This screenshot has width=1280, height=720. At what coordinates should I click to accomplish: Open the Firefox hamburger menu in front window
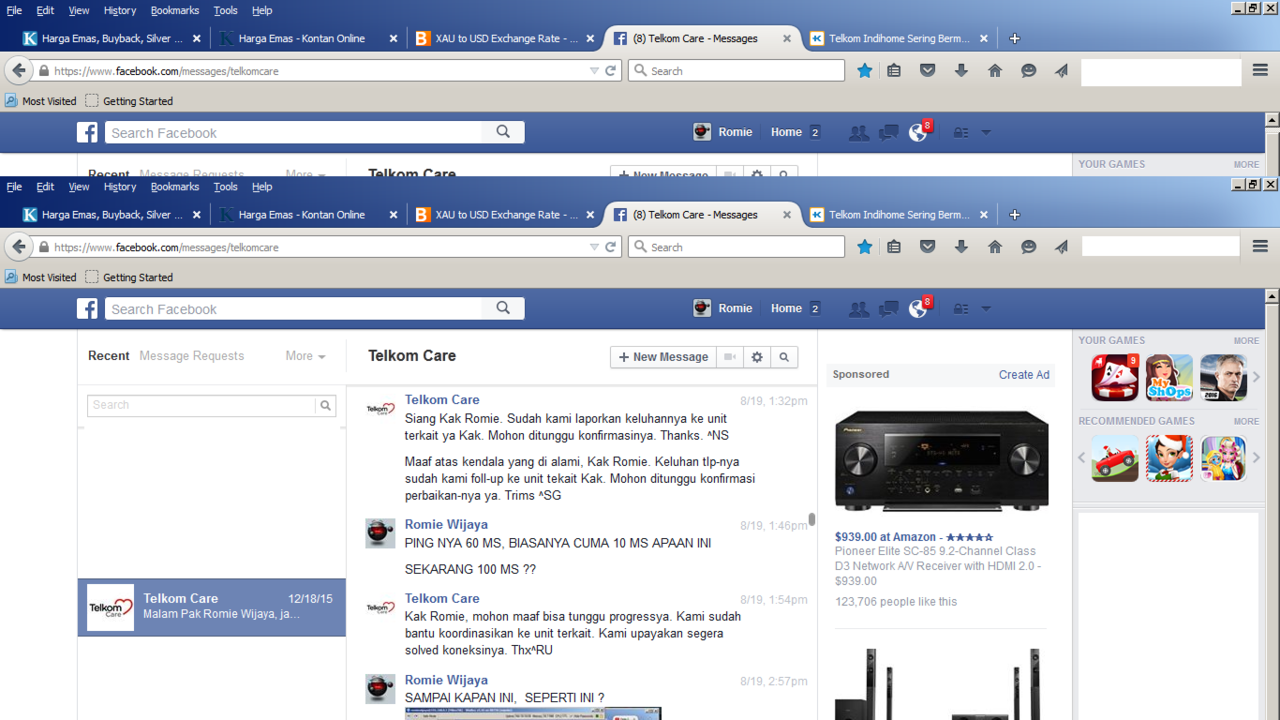(x=1260, y=246)
